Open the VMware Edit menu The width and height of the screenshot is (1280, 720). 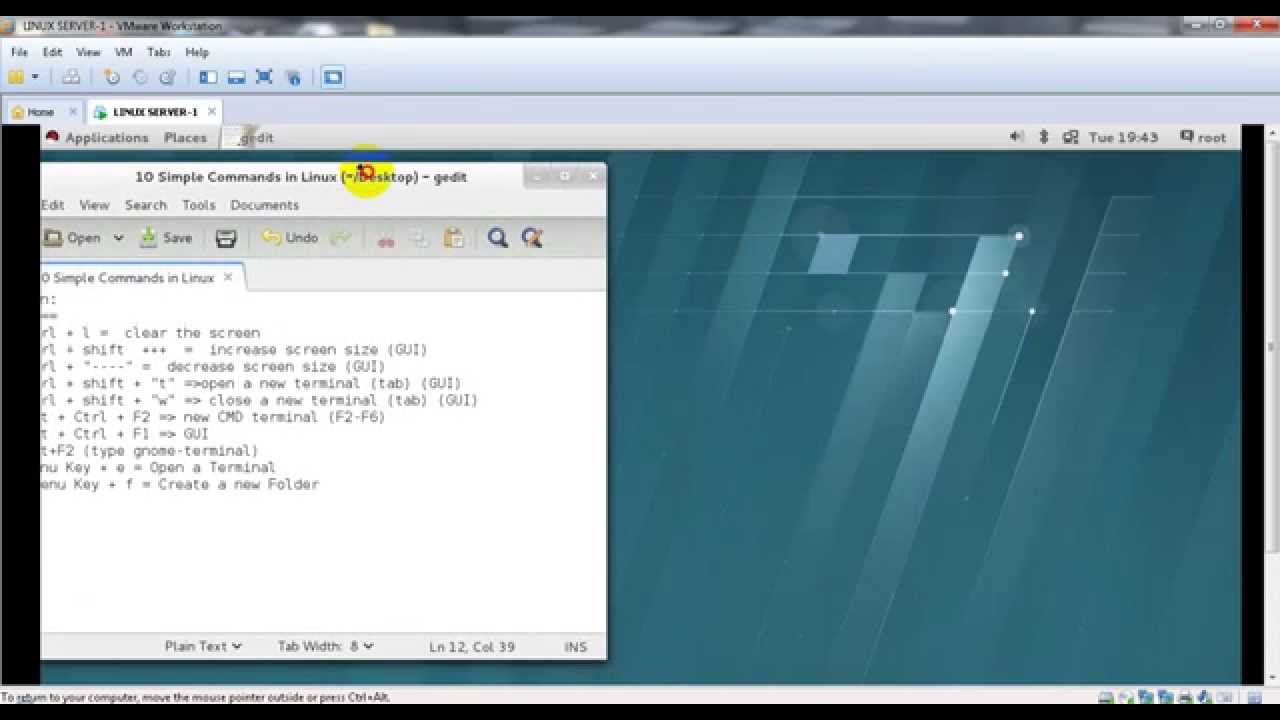tap(52, 52)
